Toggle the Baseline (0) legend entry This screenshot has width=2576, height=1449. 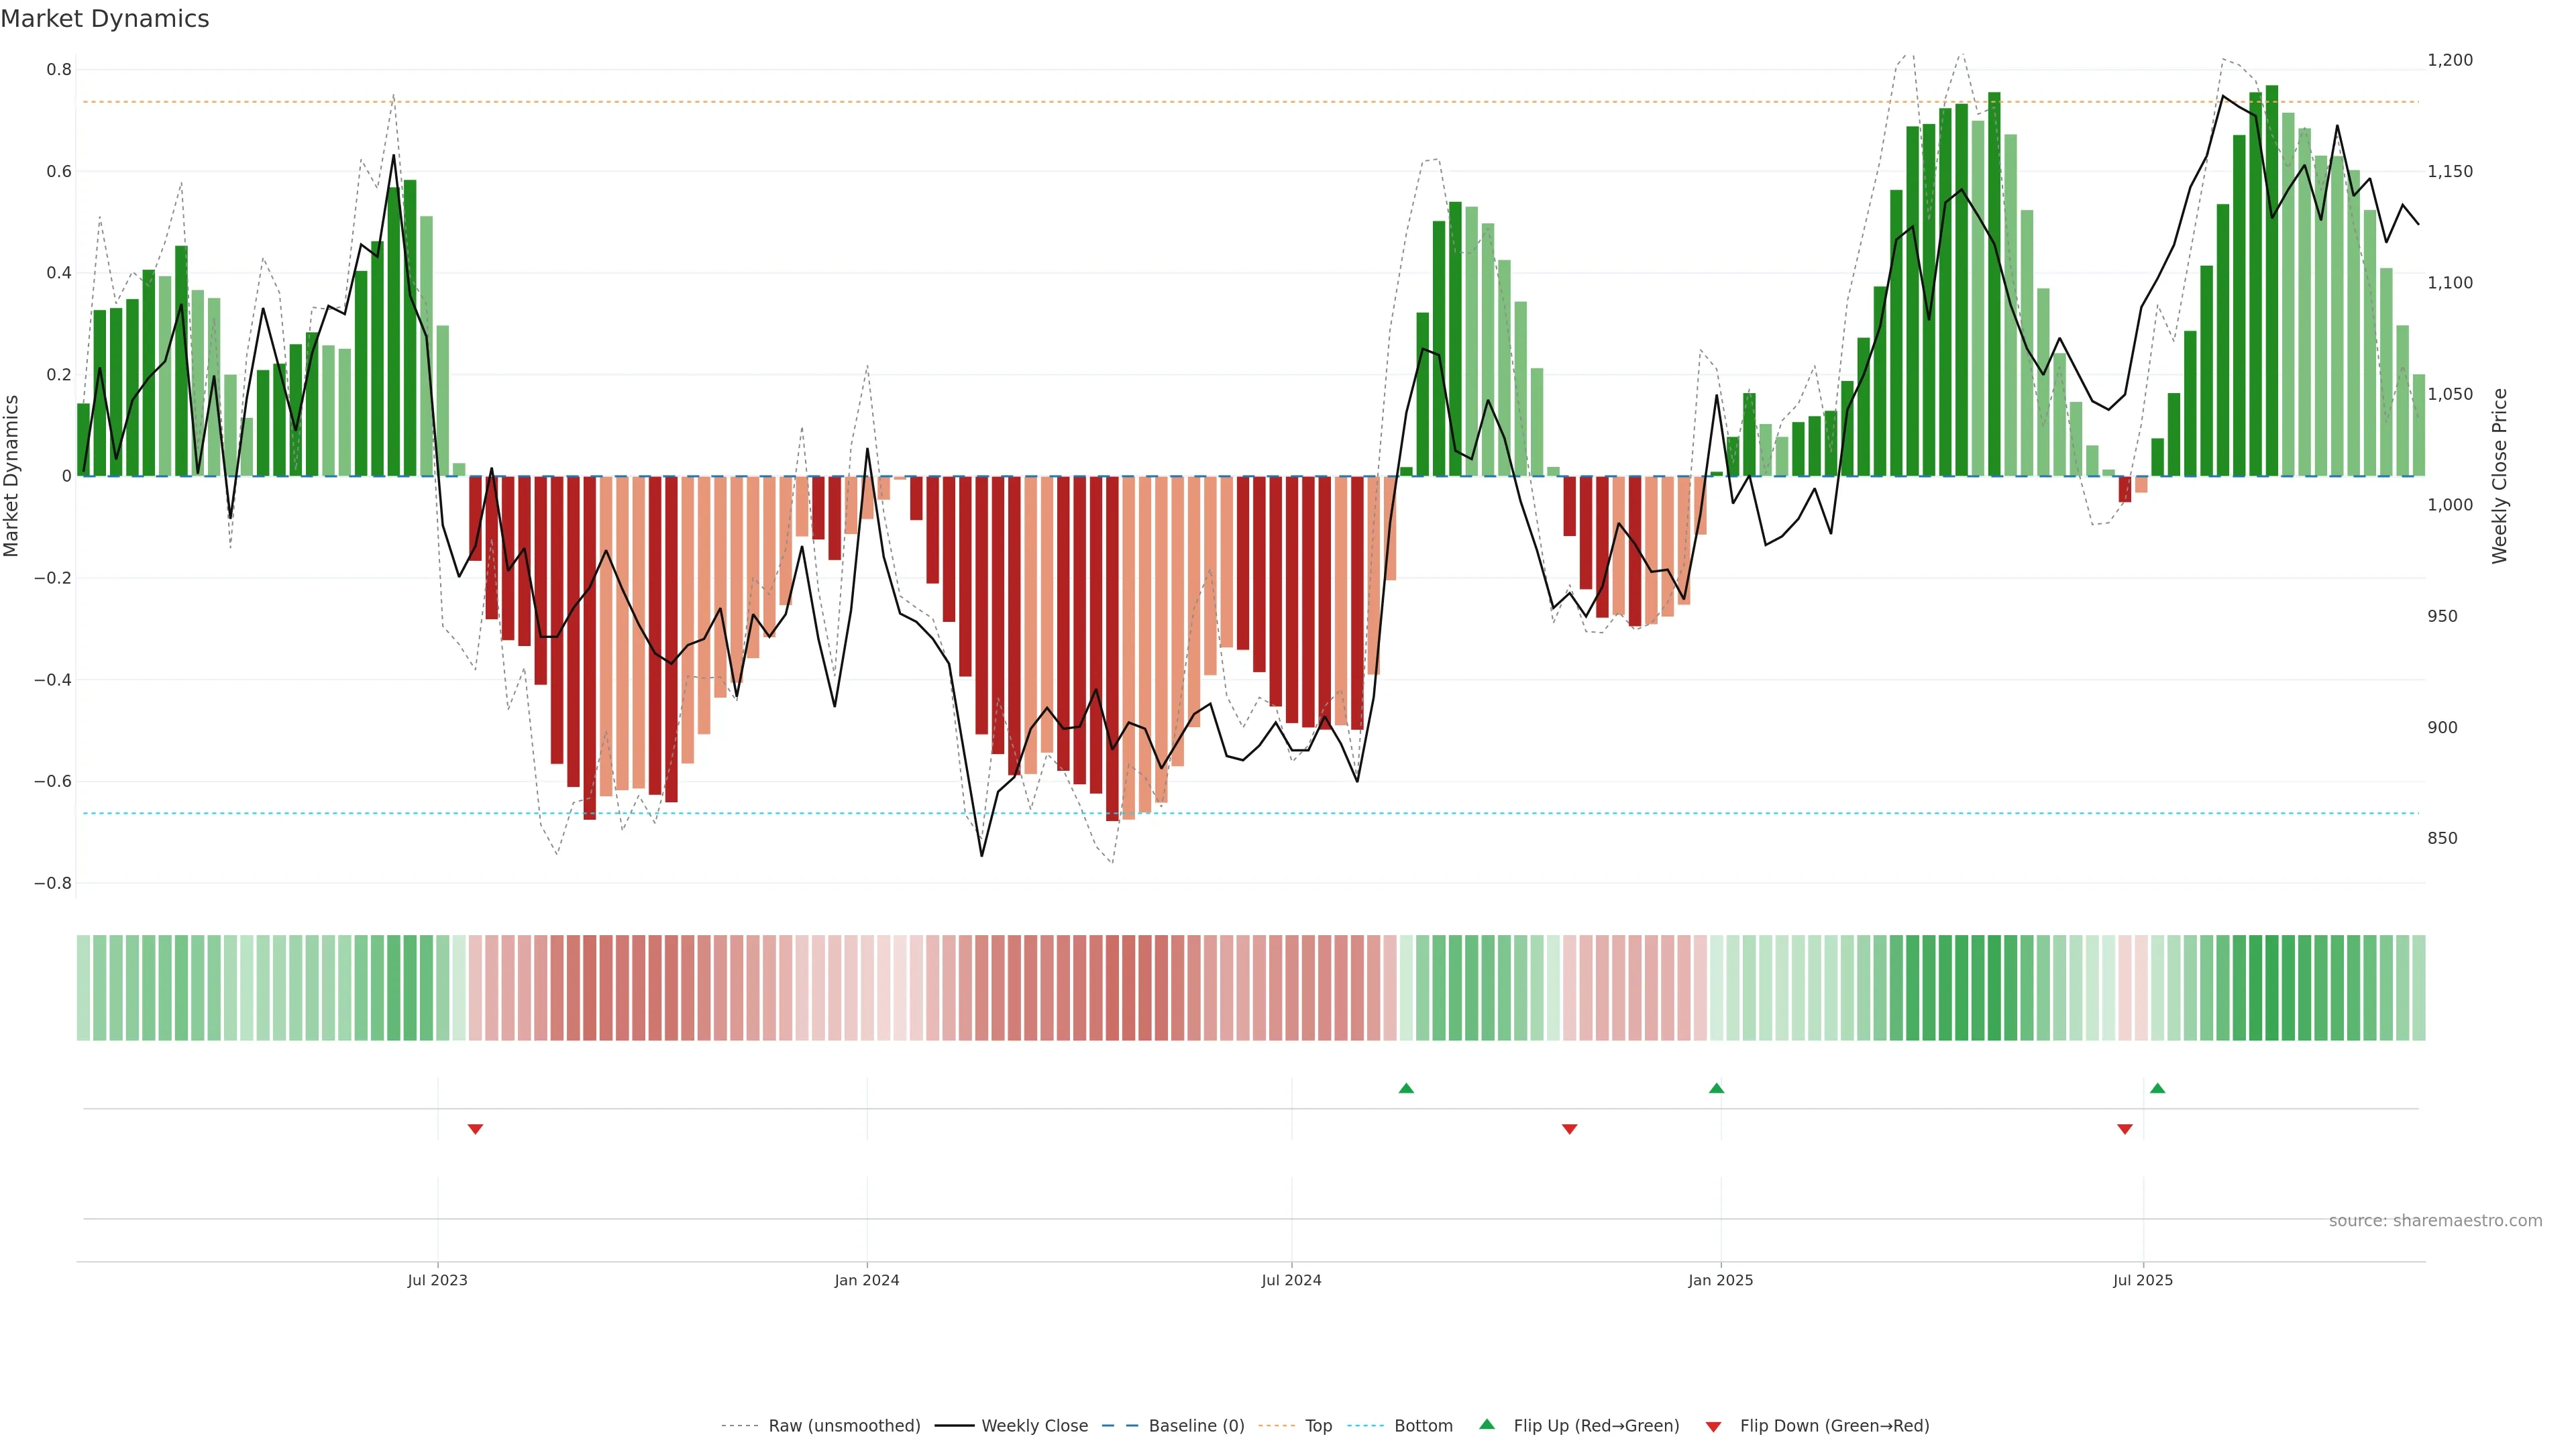point(1196,1425)
